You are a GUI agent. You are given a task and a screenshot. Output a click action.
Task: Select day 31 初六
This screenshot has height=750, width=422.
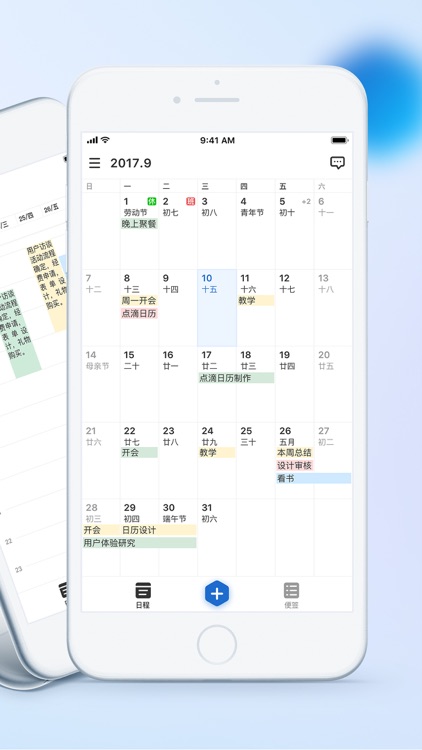coord(217,538)
